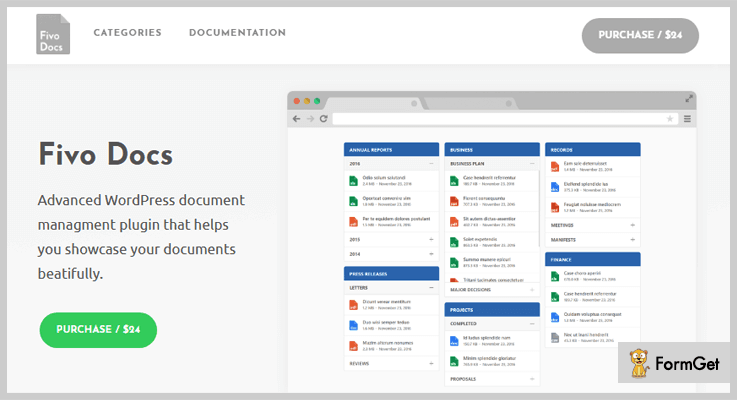Click the BUSINESS category header

pos(492,149)
